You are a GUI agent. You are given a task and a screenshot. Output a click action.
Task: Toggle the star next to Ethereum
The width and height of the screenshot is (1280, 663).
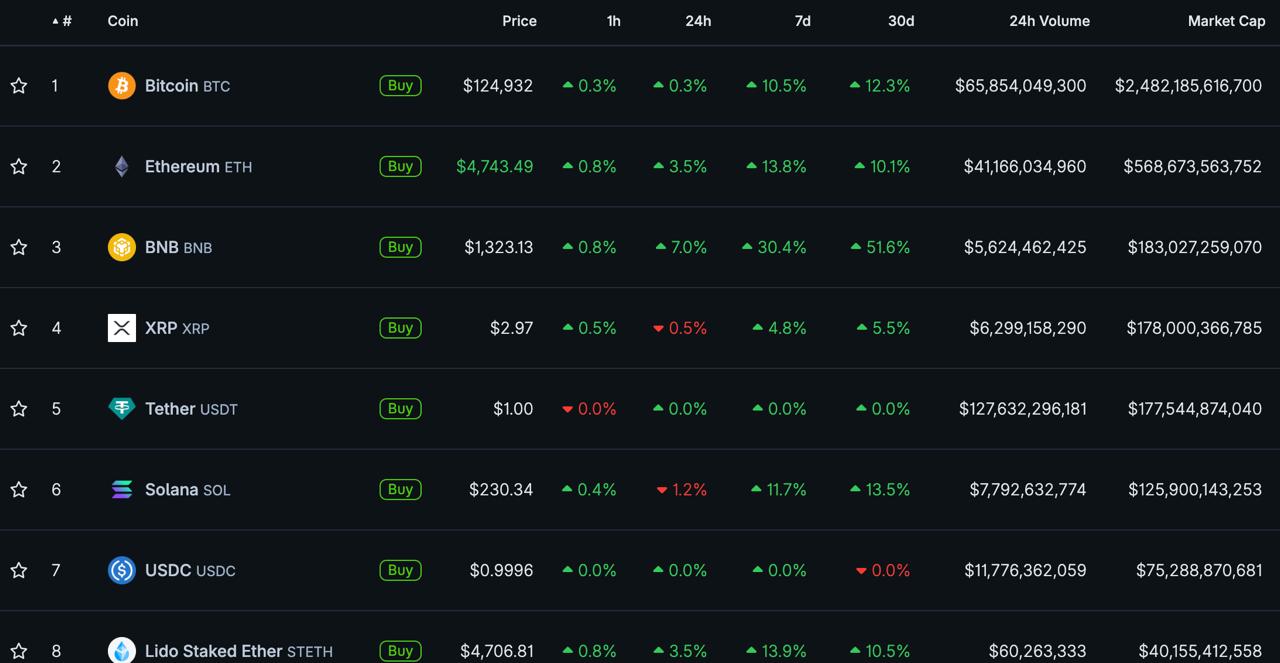19,167
